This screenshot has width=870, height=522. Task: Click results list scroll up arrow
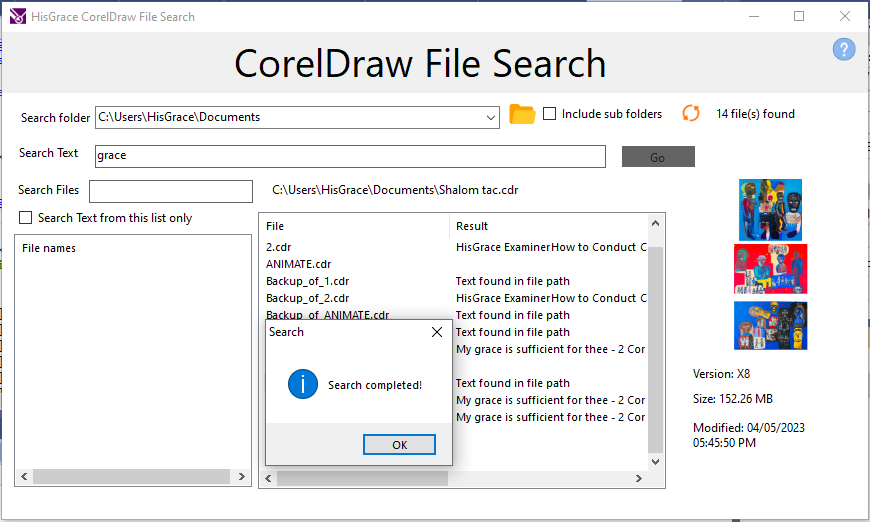655,224
